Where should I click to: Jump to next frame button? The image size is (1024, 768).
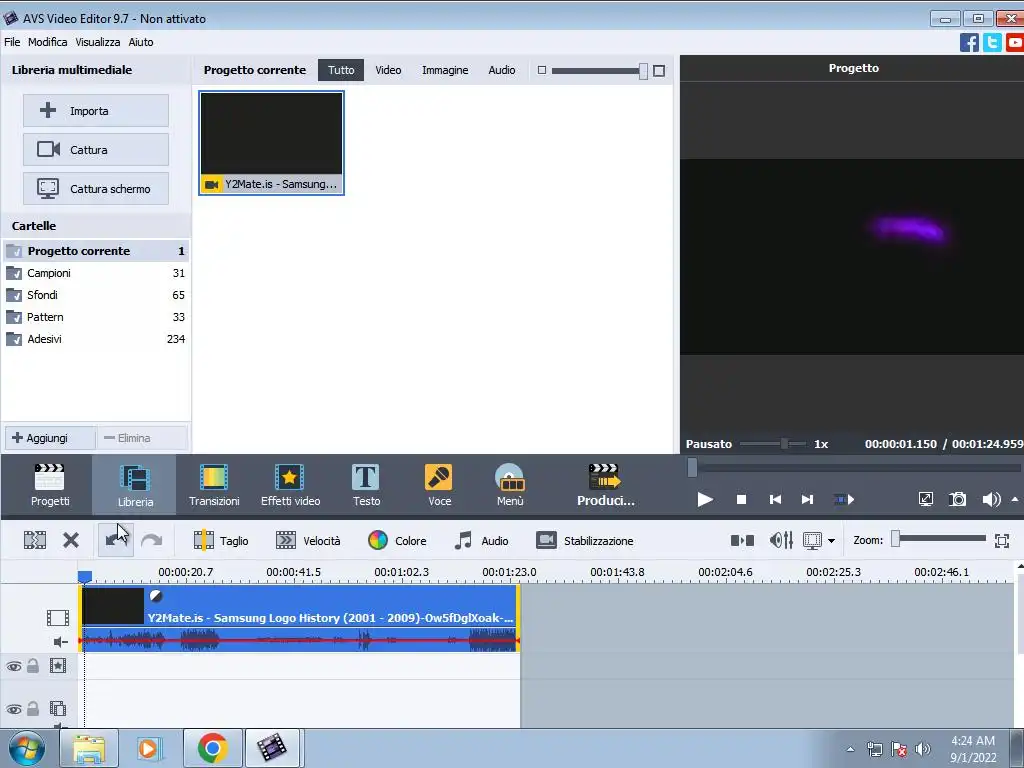tap(807, 500)
